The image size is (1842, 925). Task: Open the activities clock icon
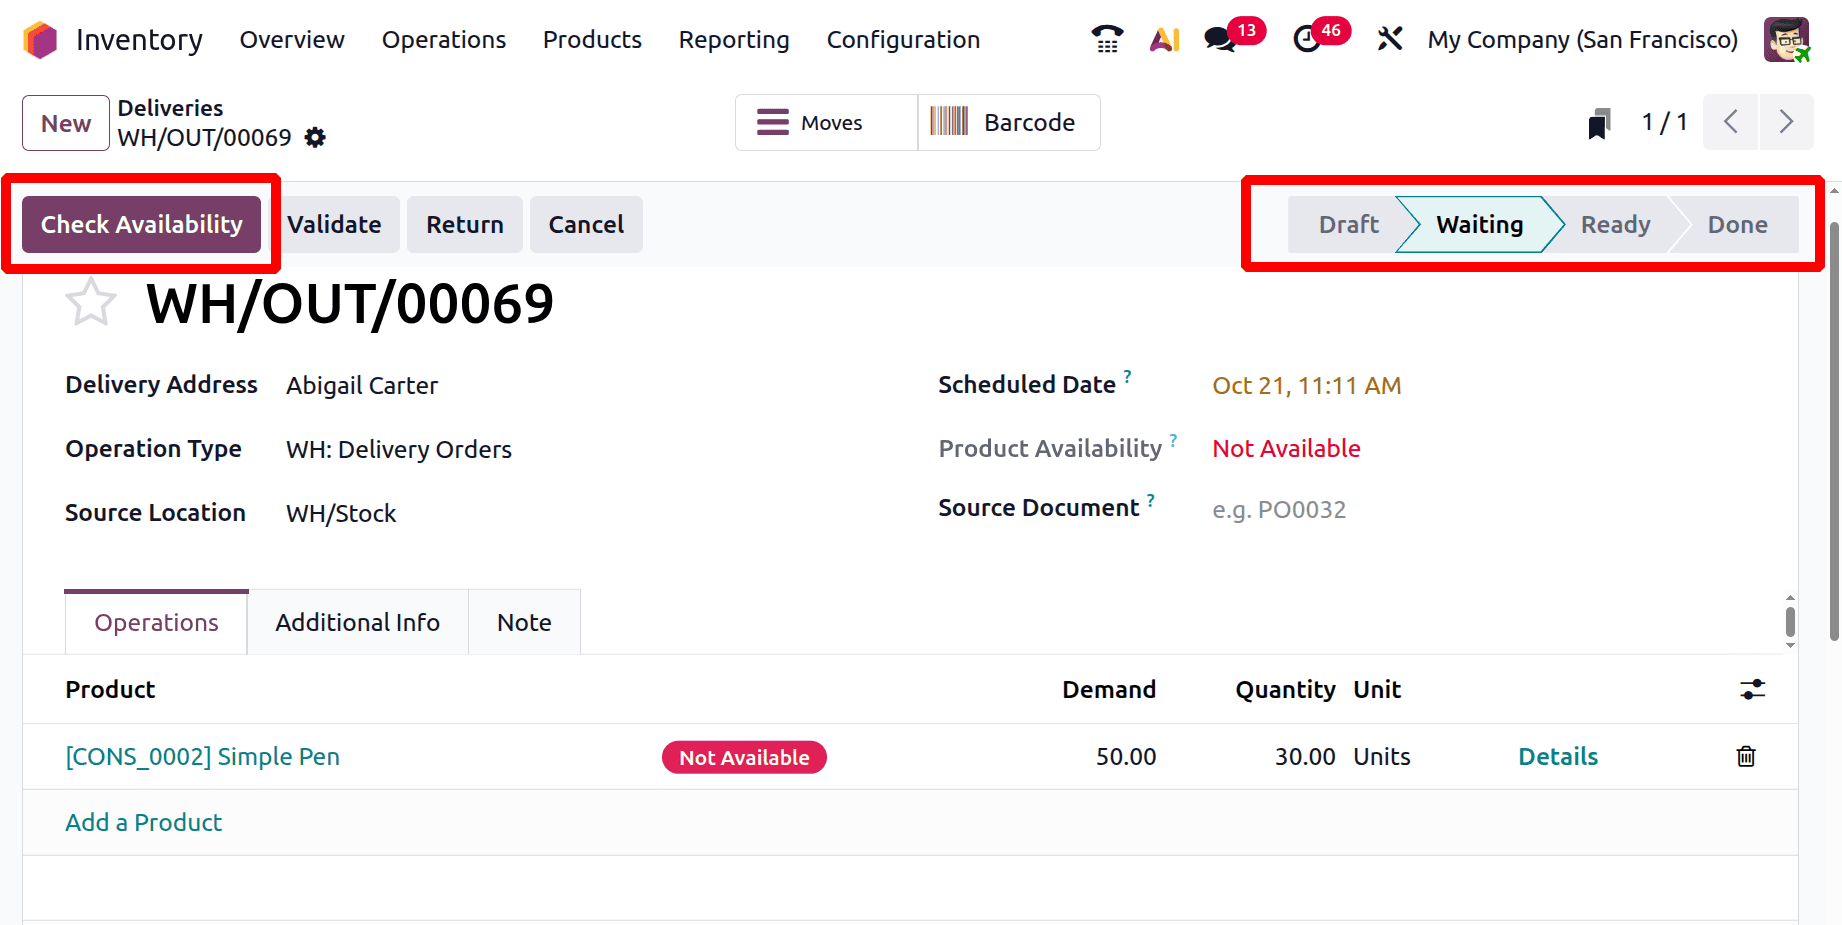(1307, 39)
